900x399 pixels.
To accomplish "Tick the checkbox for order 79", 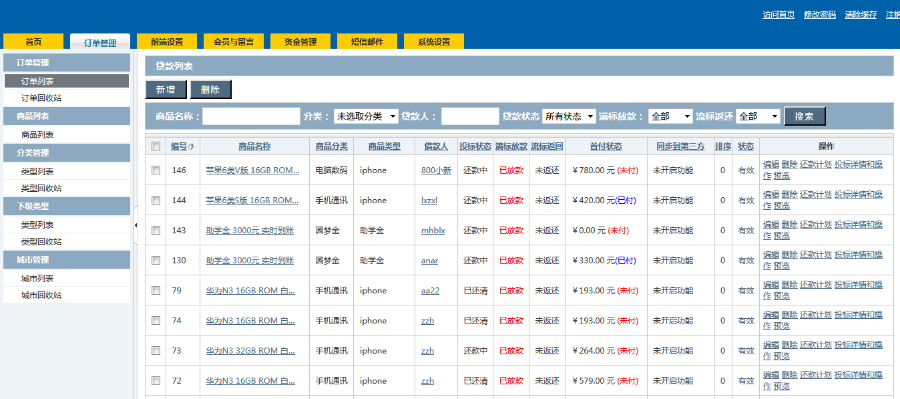I will [156, 290].
